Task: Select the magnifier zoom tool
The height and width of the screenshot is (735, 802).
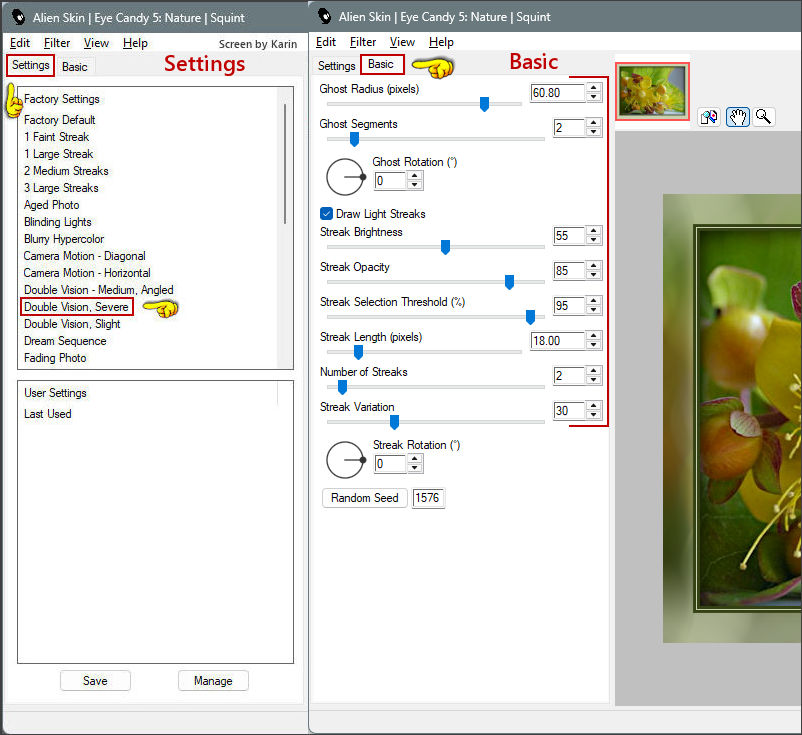Action: (x=763, y=117)
